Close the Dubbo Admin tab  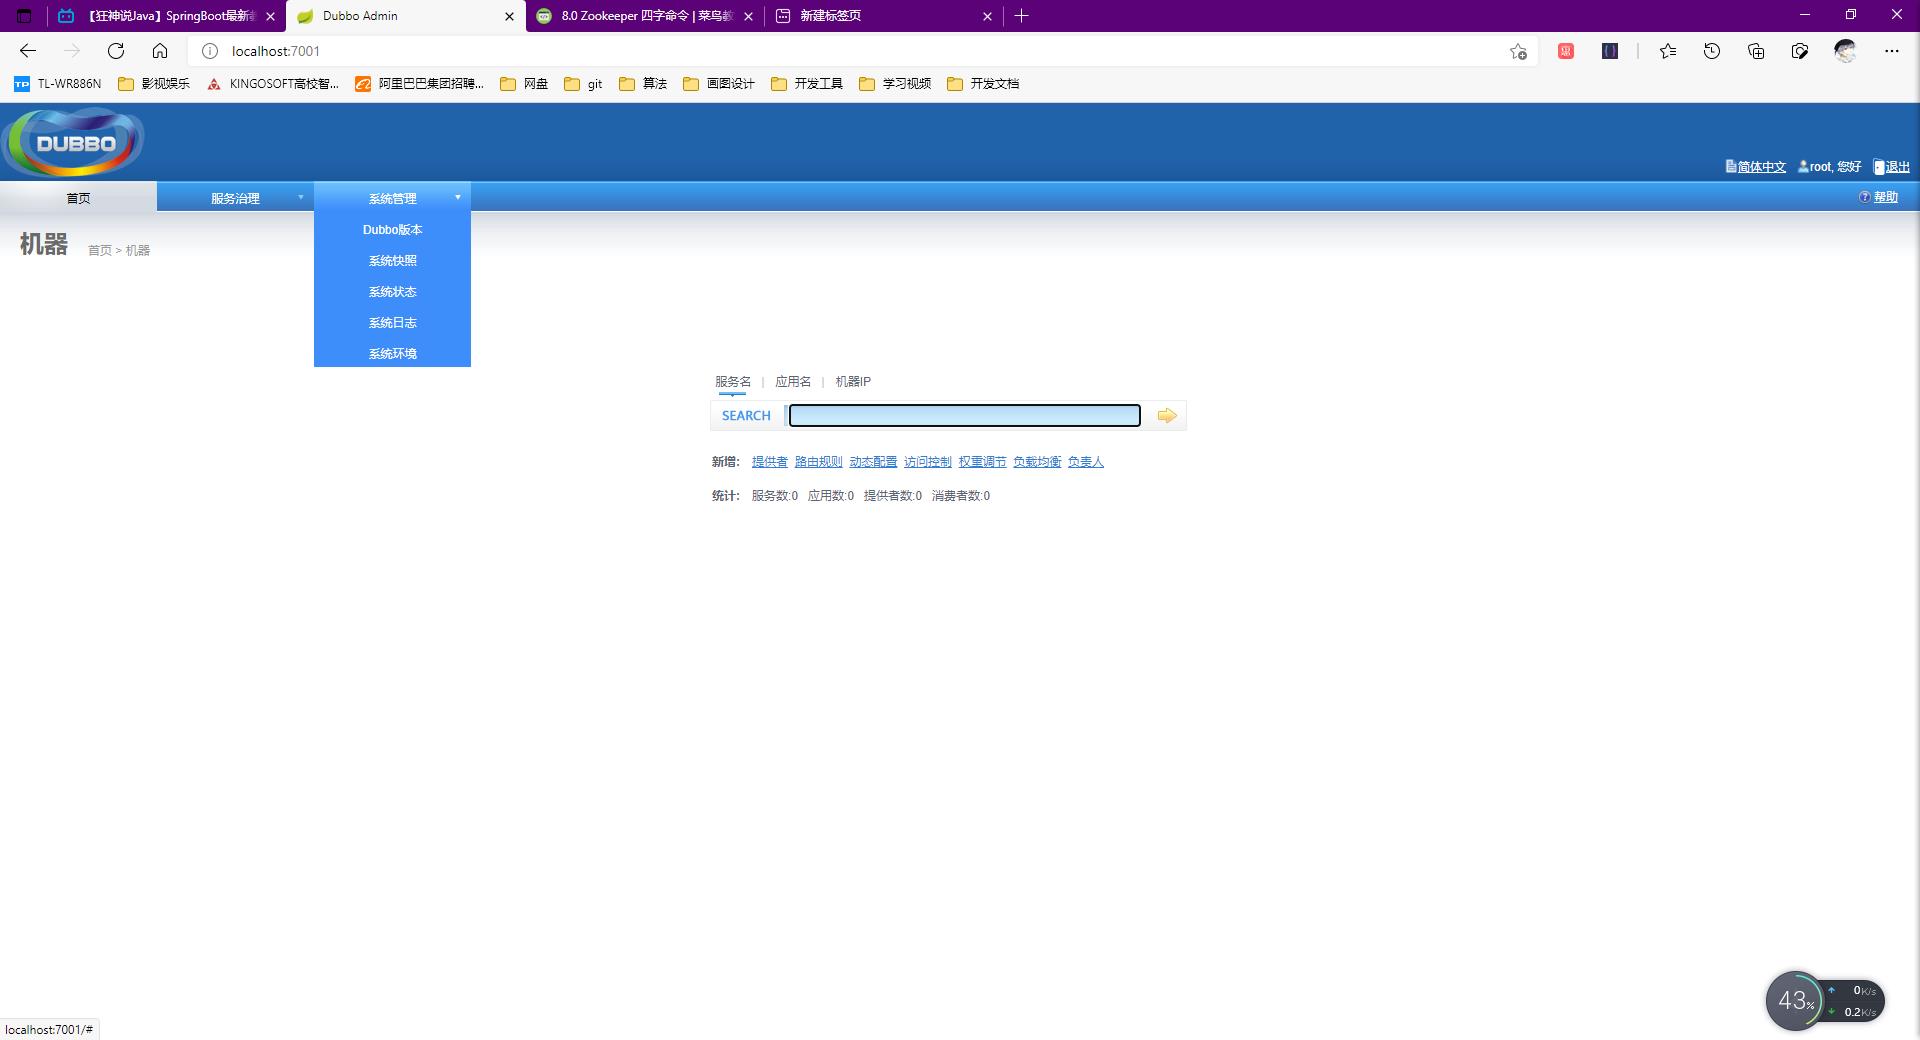tap(509, 16)
